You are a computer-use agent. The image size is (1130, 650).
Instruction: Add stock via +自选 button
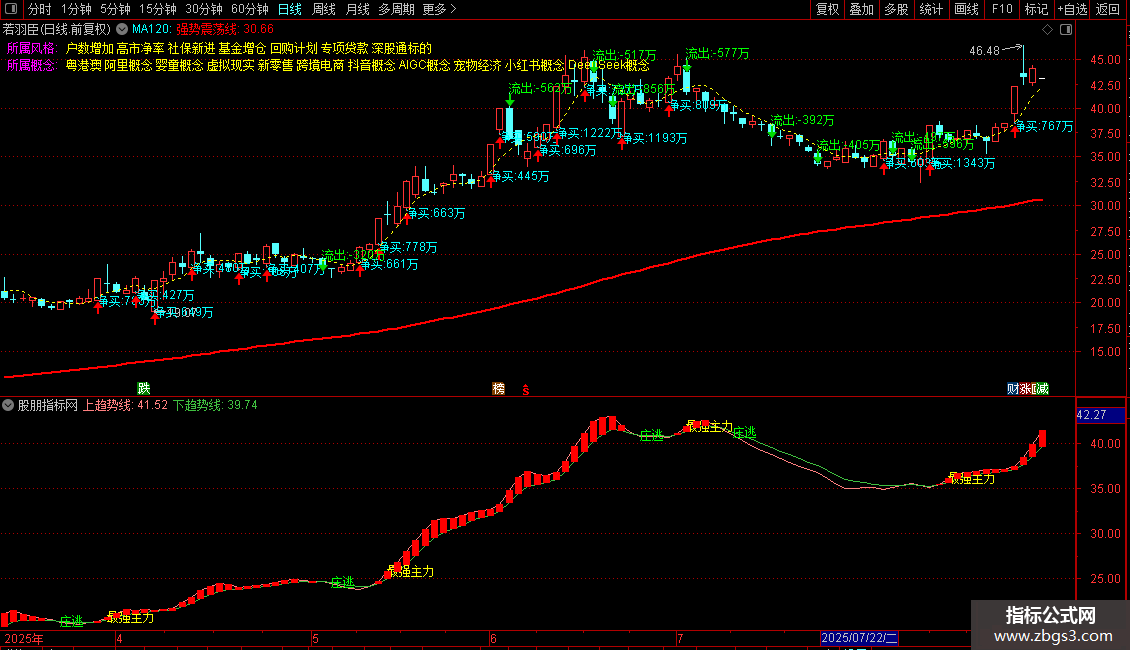(x=1072, y=9)
